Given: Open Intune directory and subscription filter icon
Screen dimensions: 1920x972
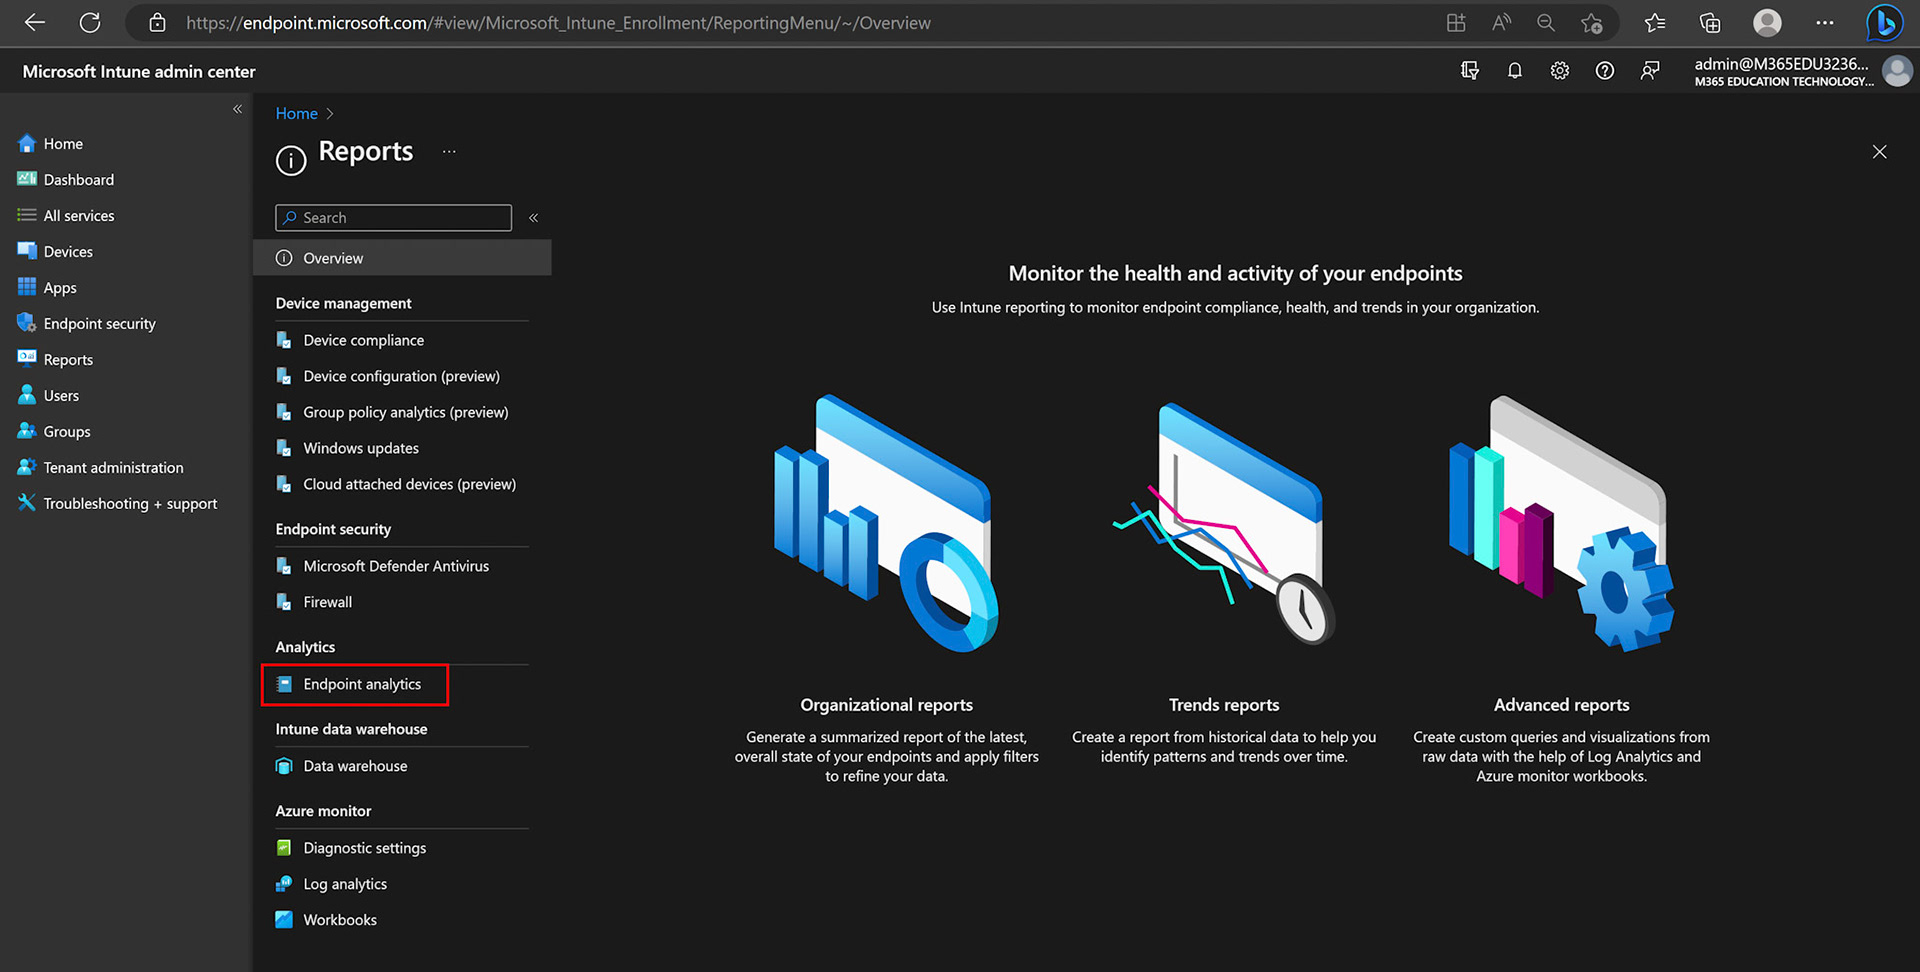Looking at the screenshot, I should (1470, 71).
